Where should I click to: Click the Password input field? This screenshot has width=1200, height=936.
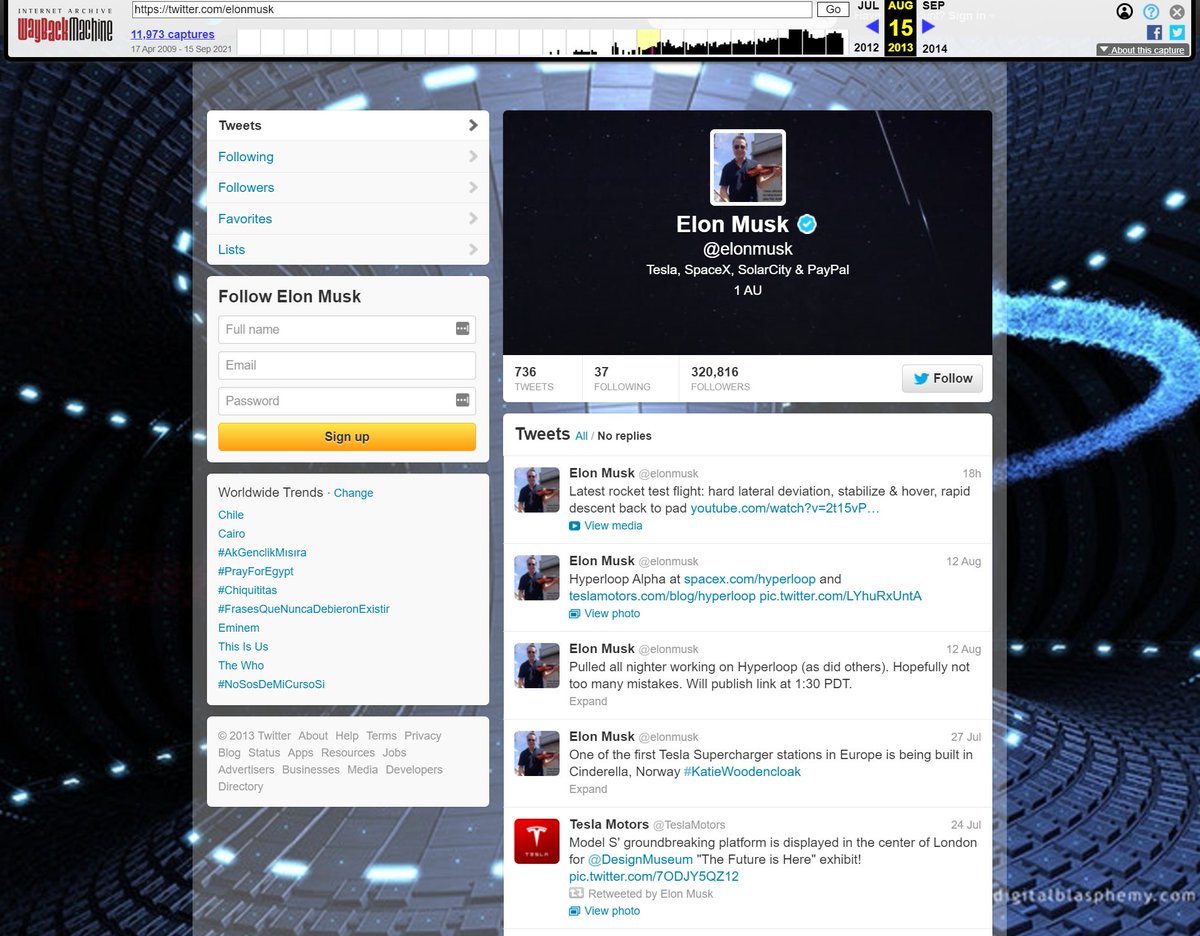[347, 401]
